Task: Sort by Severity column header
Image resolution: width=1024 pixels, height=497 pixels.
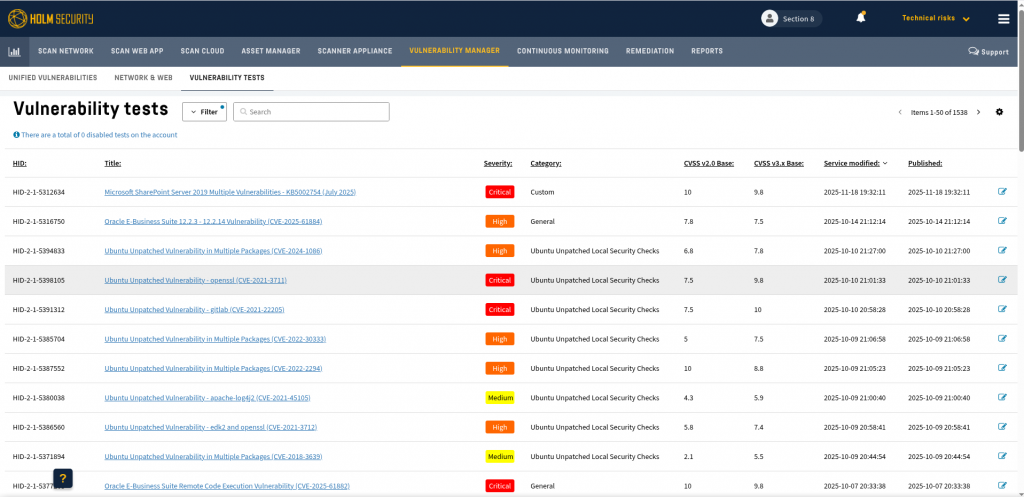Action: 498,163
